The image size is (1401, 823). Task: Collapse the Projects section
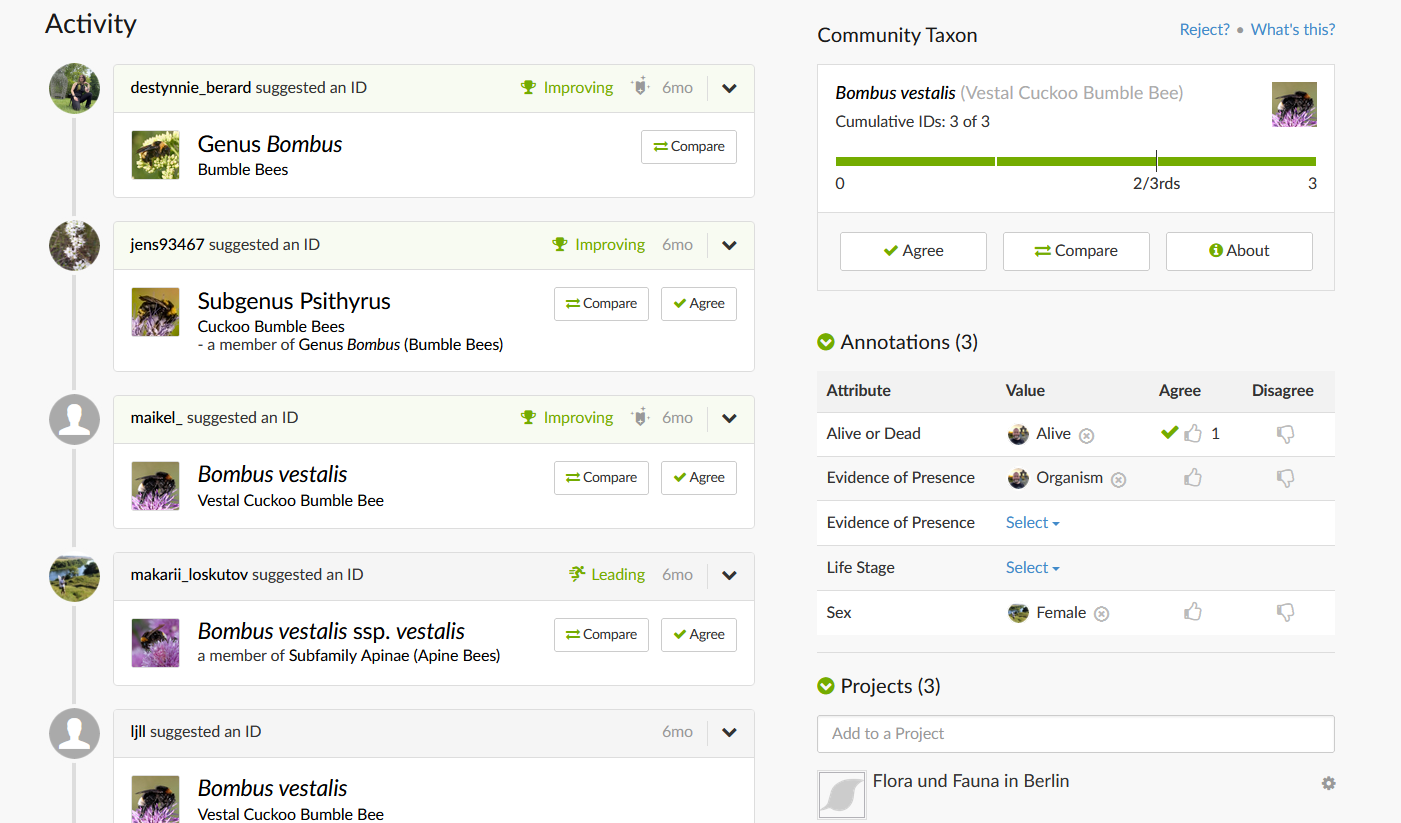(x=826, y=686)
